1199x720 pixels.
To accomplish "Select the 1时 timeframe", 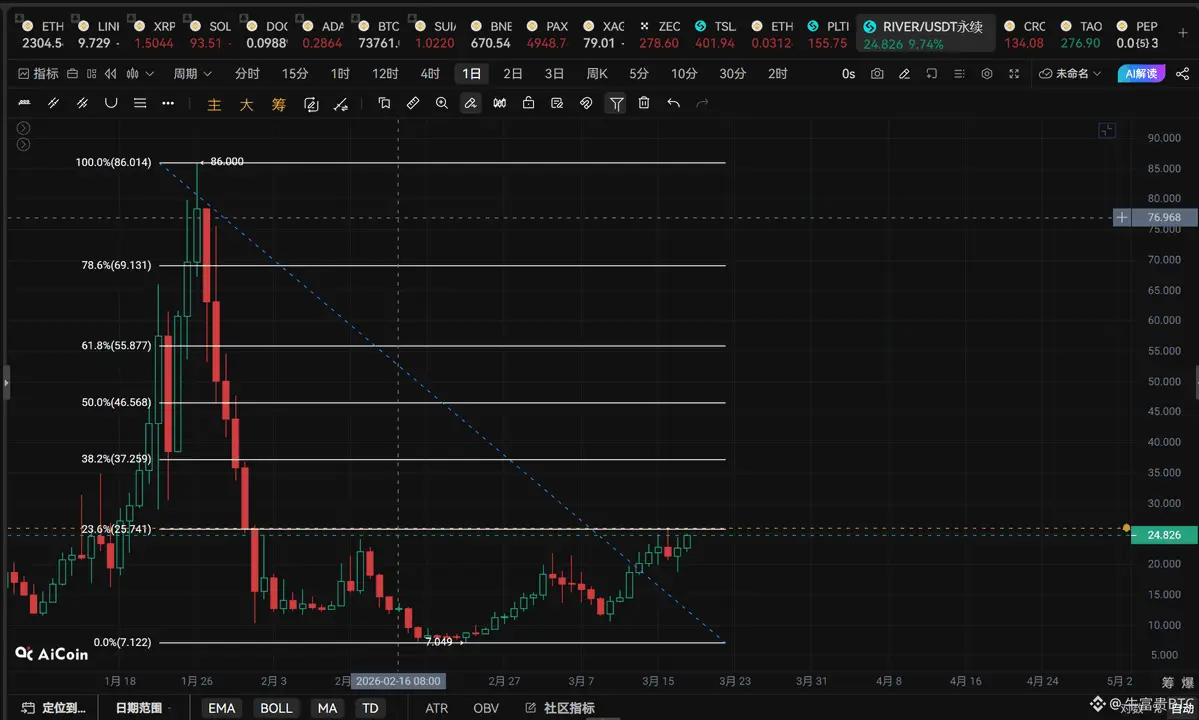I will pos(340,73).
